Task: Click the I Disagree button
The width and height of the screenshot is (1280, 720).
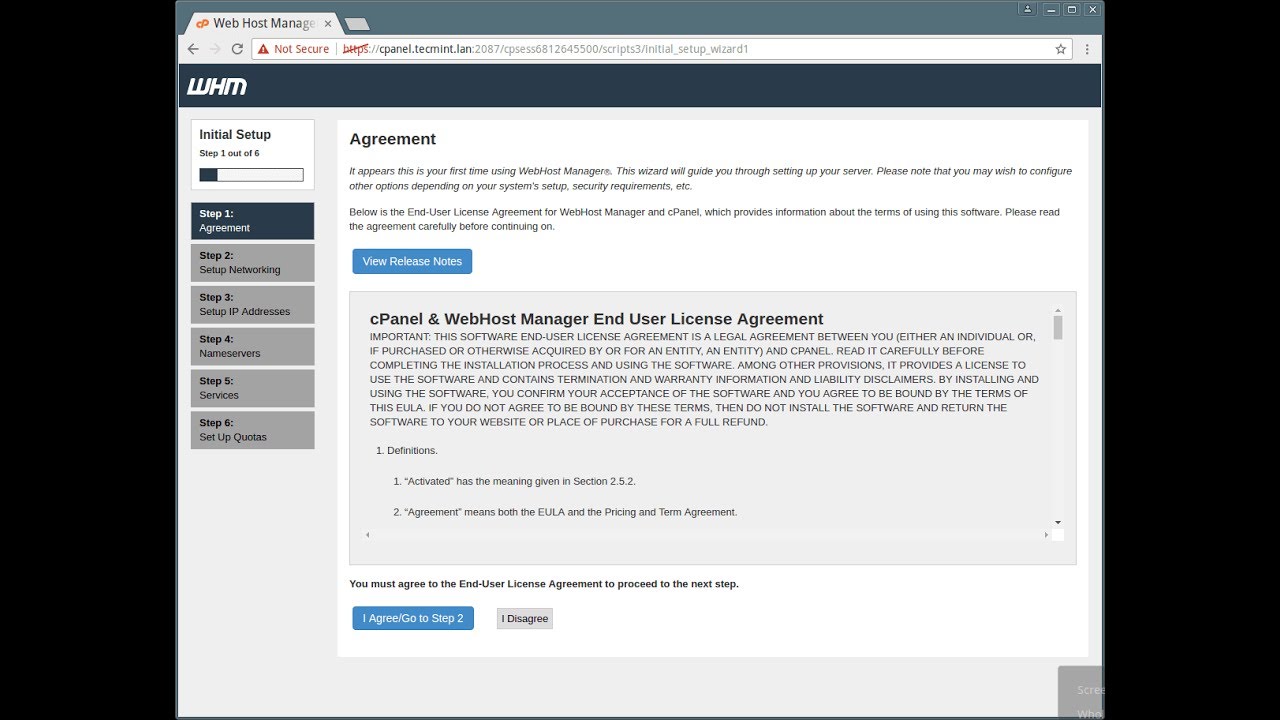Action: pyautogui.click(x=525, y=618)
